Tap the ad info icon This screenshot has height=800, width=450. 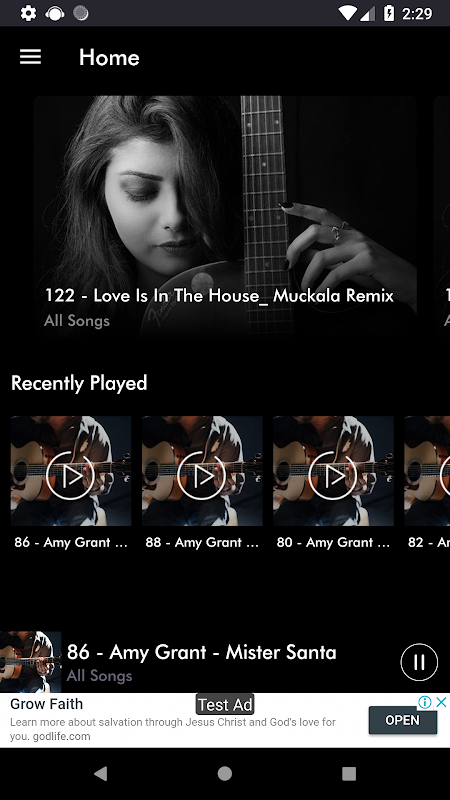pyautogui.click(x=424, y=703)
